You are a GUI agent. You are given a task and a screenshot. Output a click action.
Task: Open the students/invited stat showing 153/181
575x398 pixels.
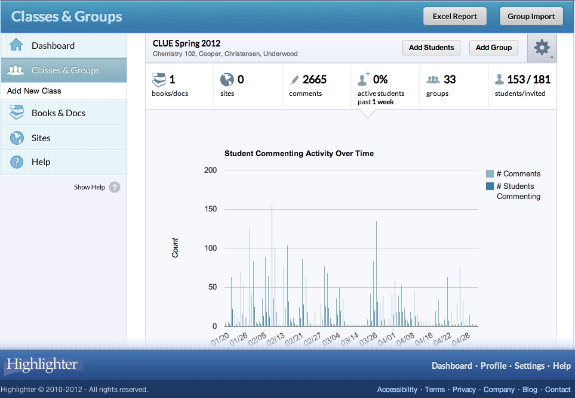tap(522, 87)
